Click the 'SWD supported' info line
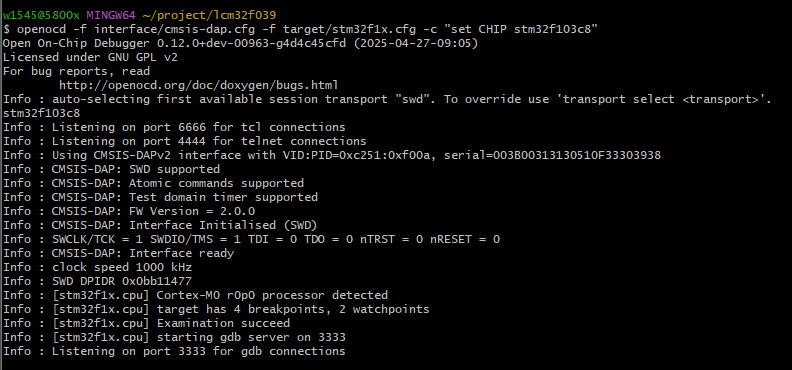 [x=112, y=169]
